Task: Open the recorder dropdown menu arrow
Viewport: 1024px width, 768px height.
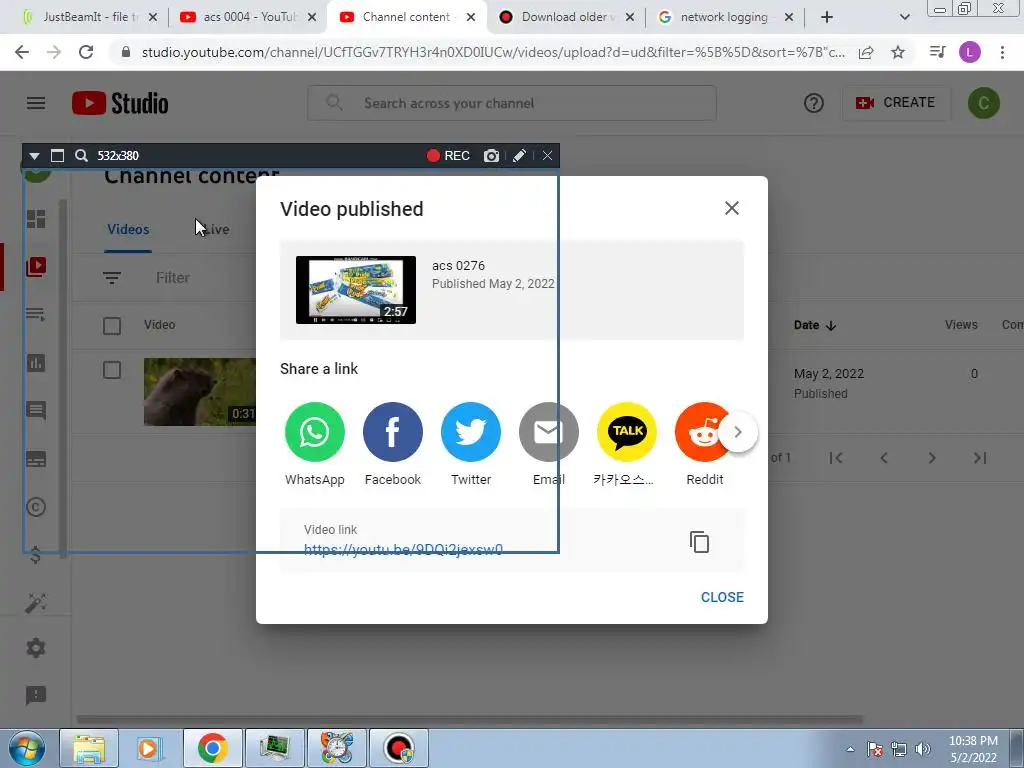Action: point(35,155)
